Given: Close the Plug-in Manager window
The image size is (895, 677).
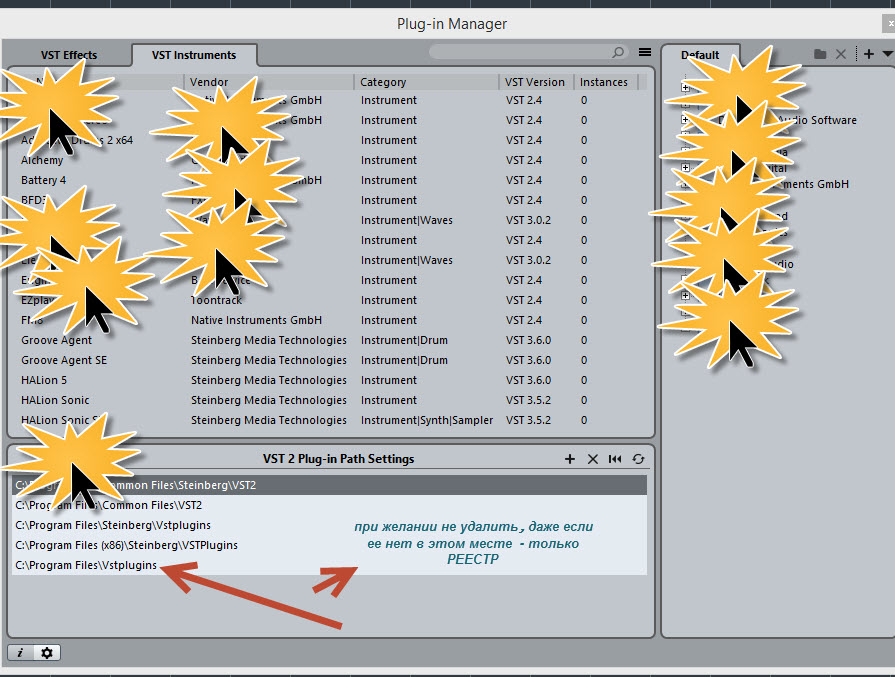Looking at the screenshot, I should tap(889, 23).
